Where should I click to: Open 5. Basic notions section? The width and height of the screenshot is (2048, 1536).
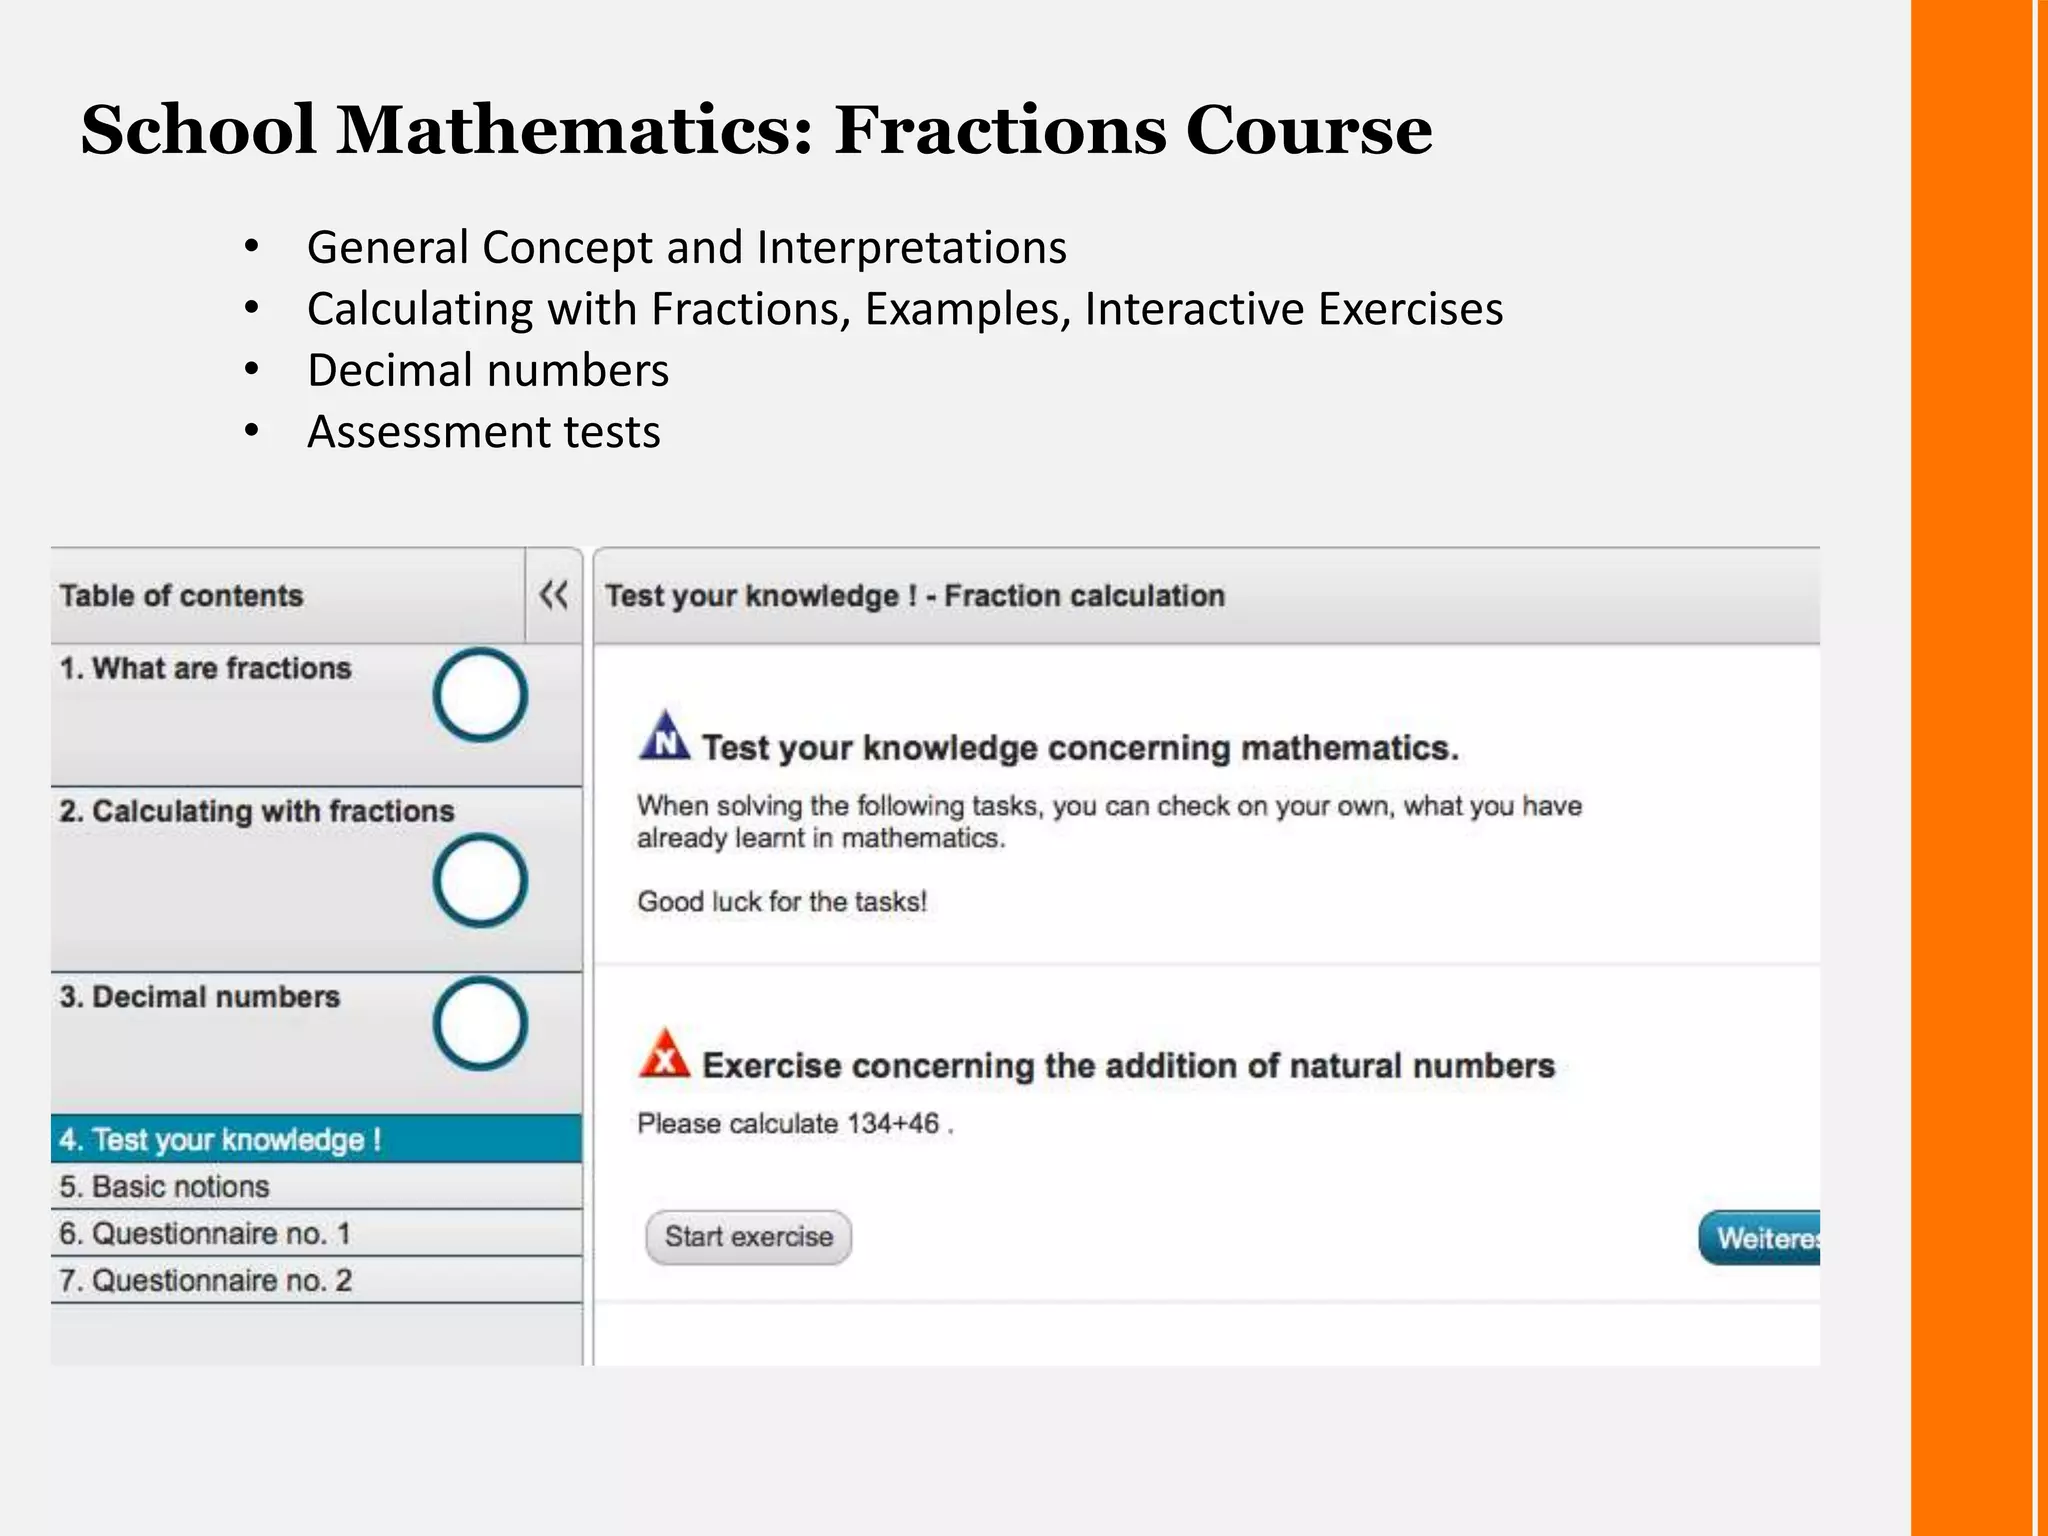[x=316, y=1186]
